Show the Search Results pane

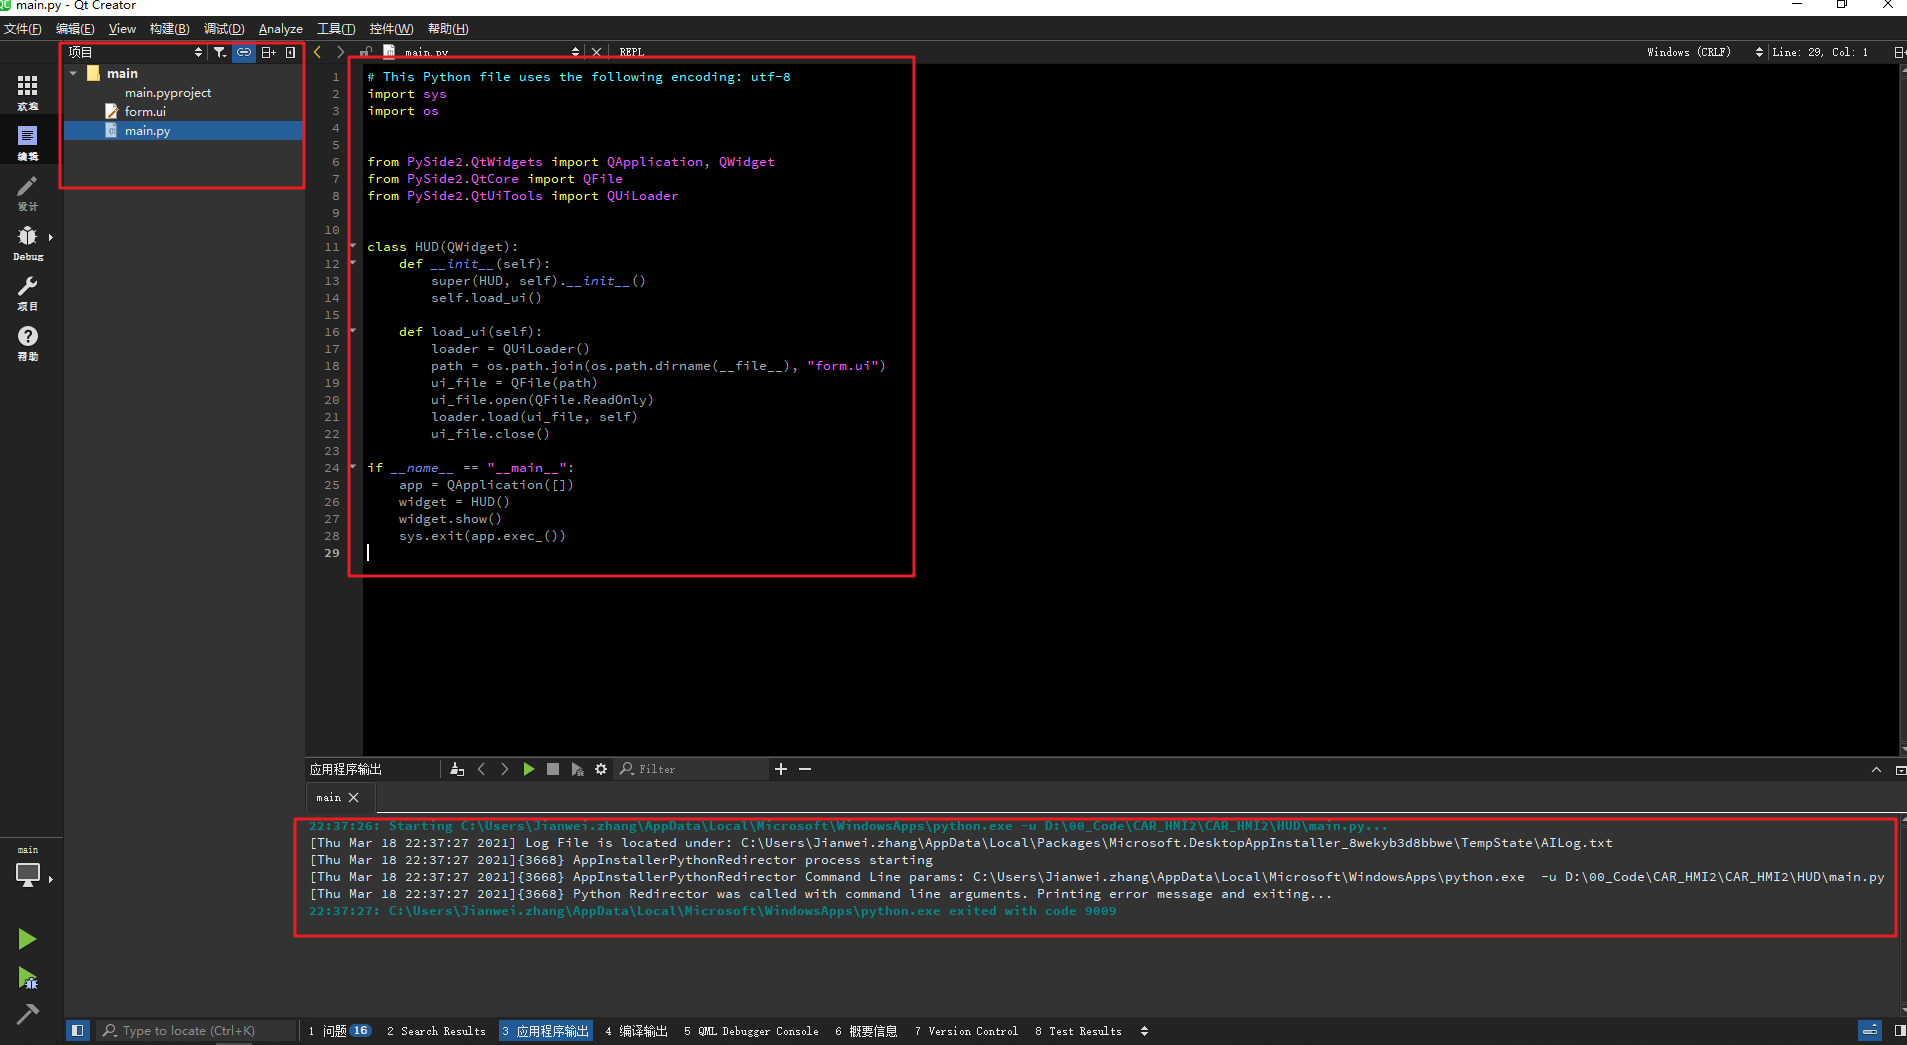tap(437, 1031)
